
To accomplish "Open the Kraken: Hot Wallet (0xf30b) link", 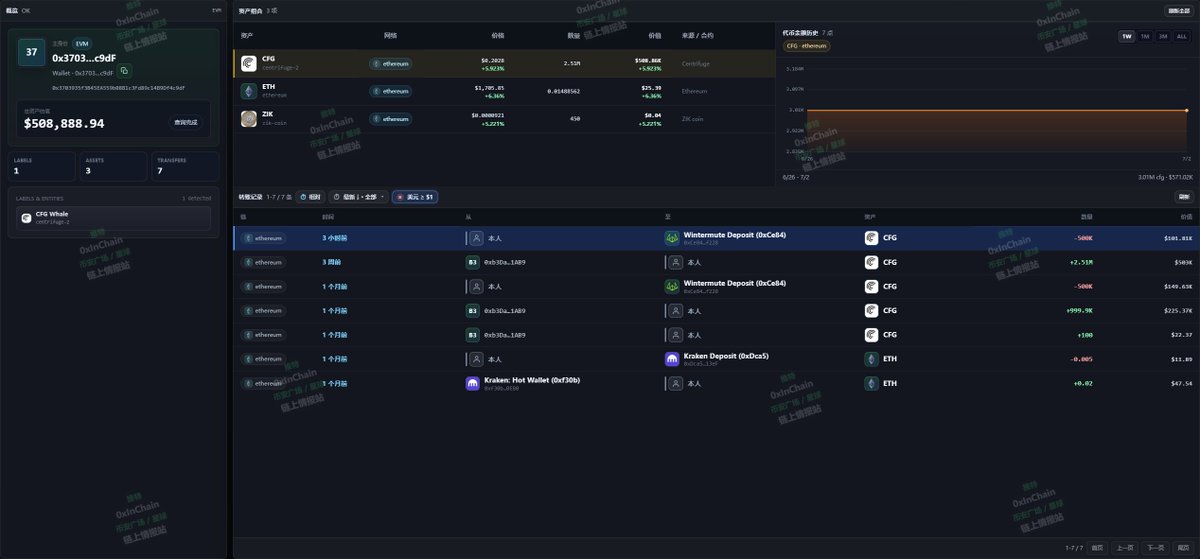I will coord(532,380).
